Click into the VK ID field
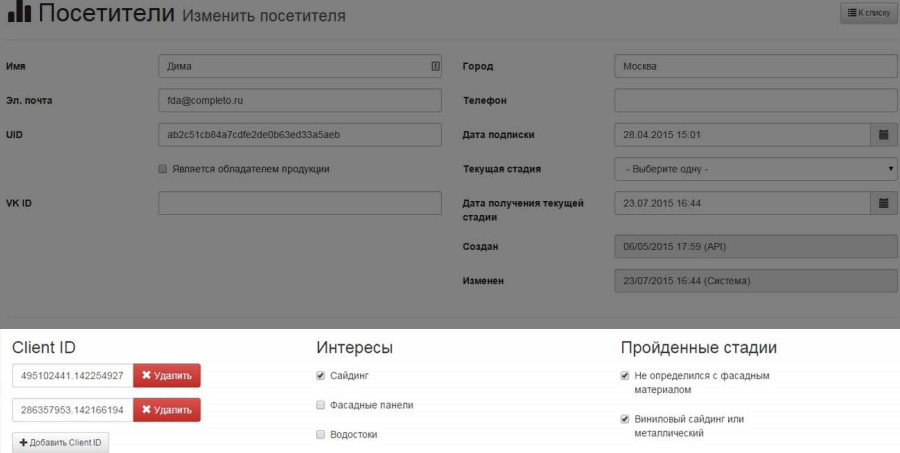This screenshot has height=453, width=900. click(300, 203)
